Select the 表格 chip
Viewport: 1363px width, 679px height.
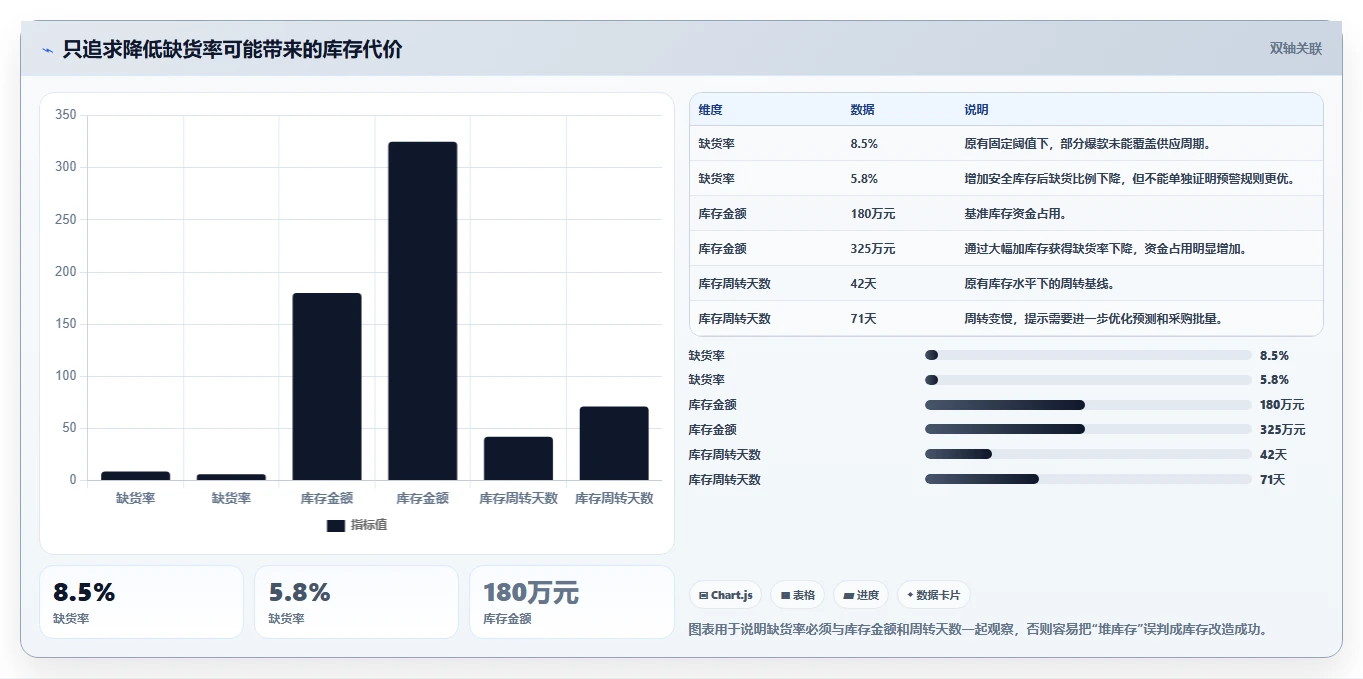[x=797, y=595]
